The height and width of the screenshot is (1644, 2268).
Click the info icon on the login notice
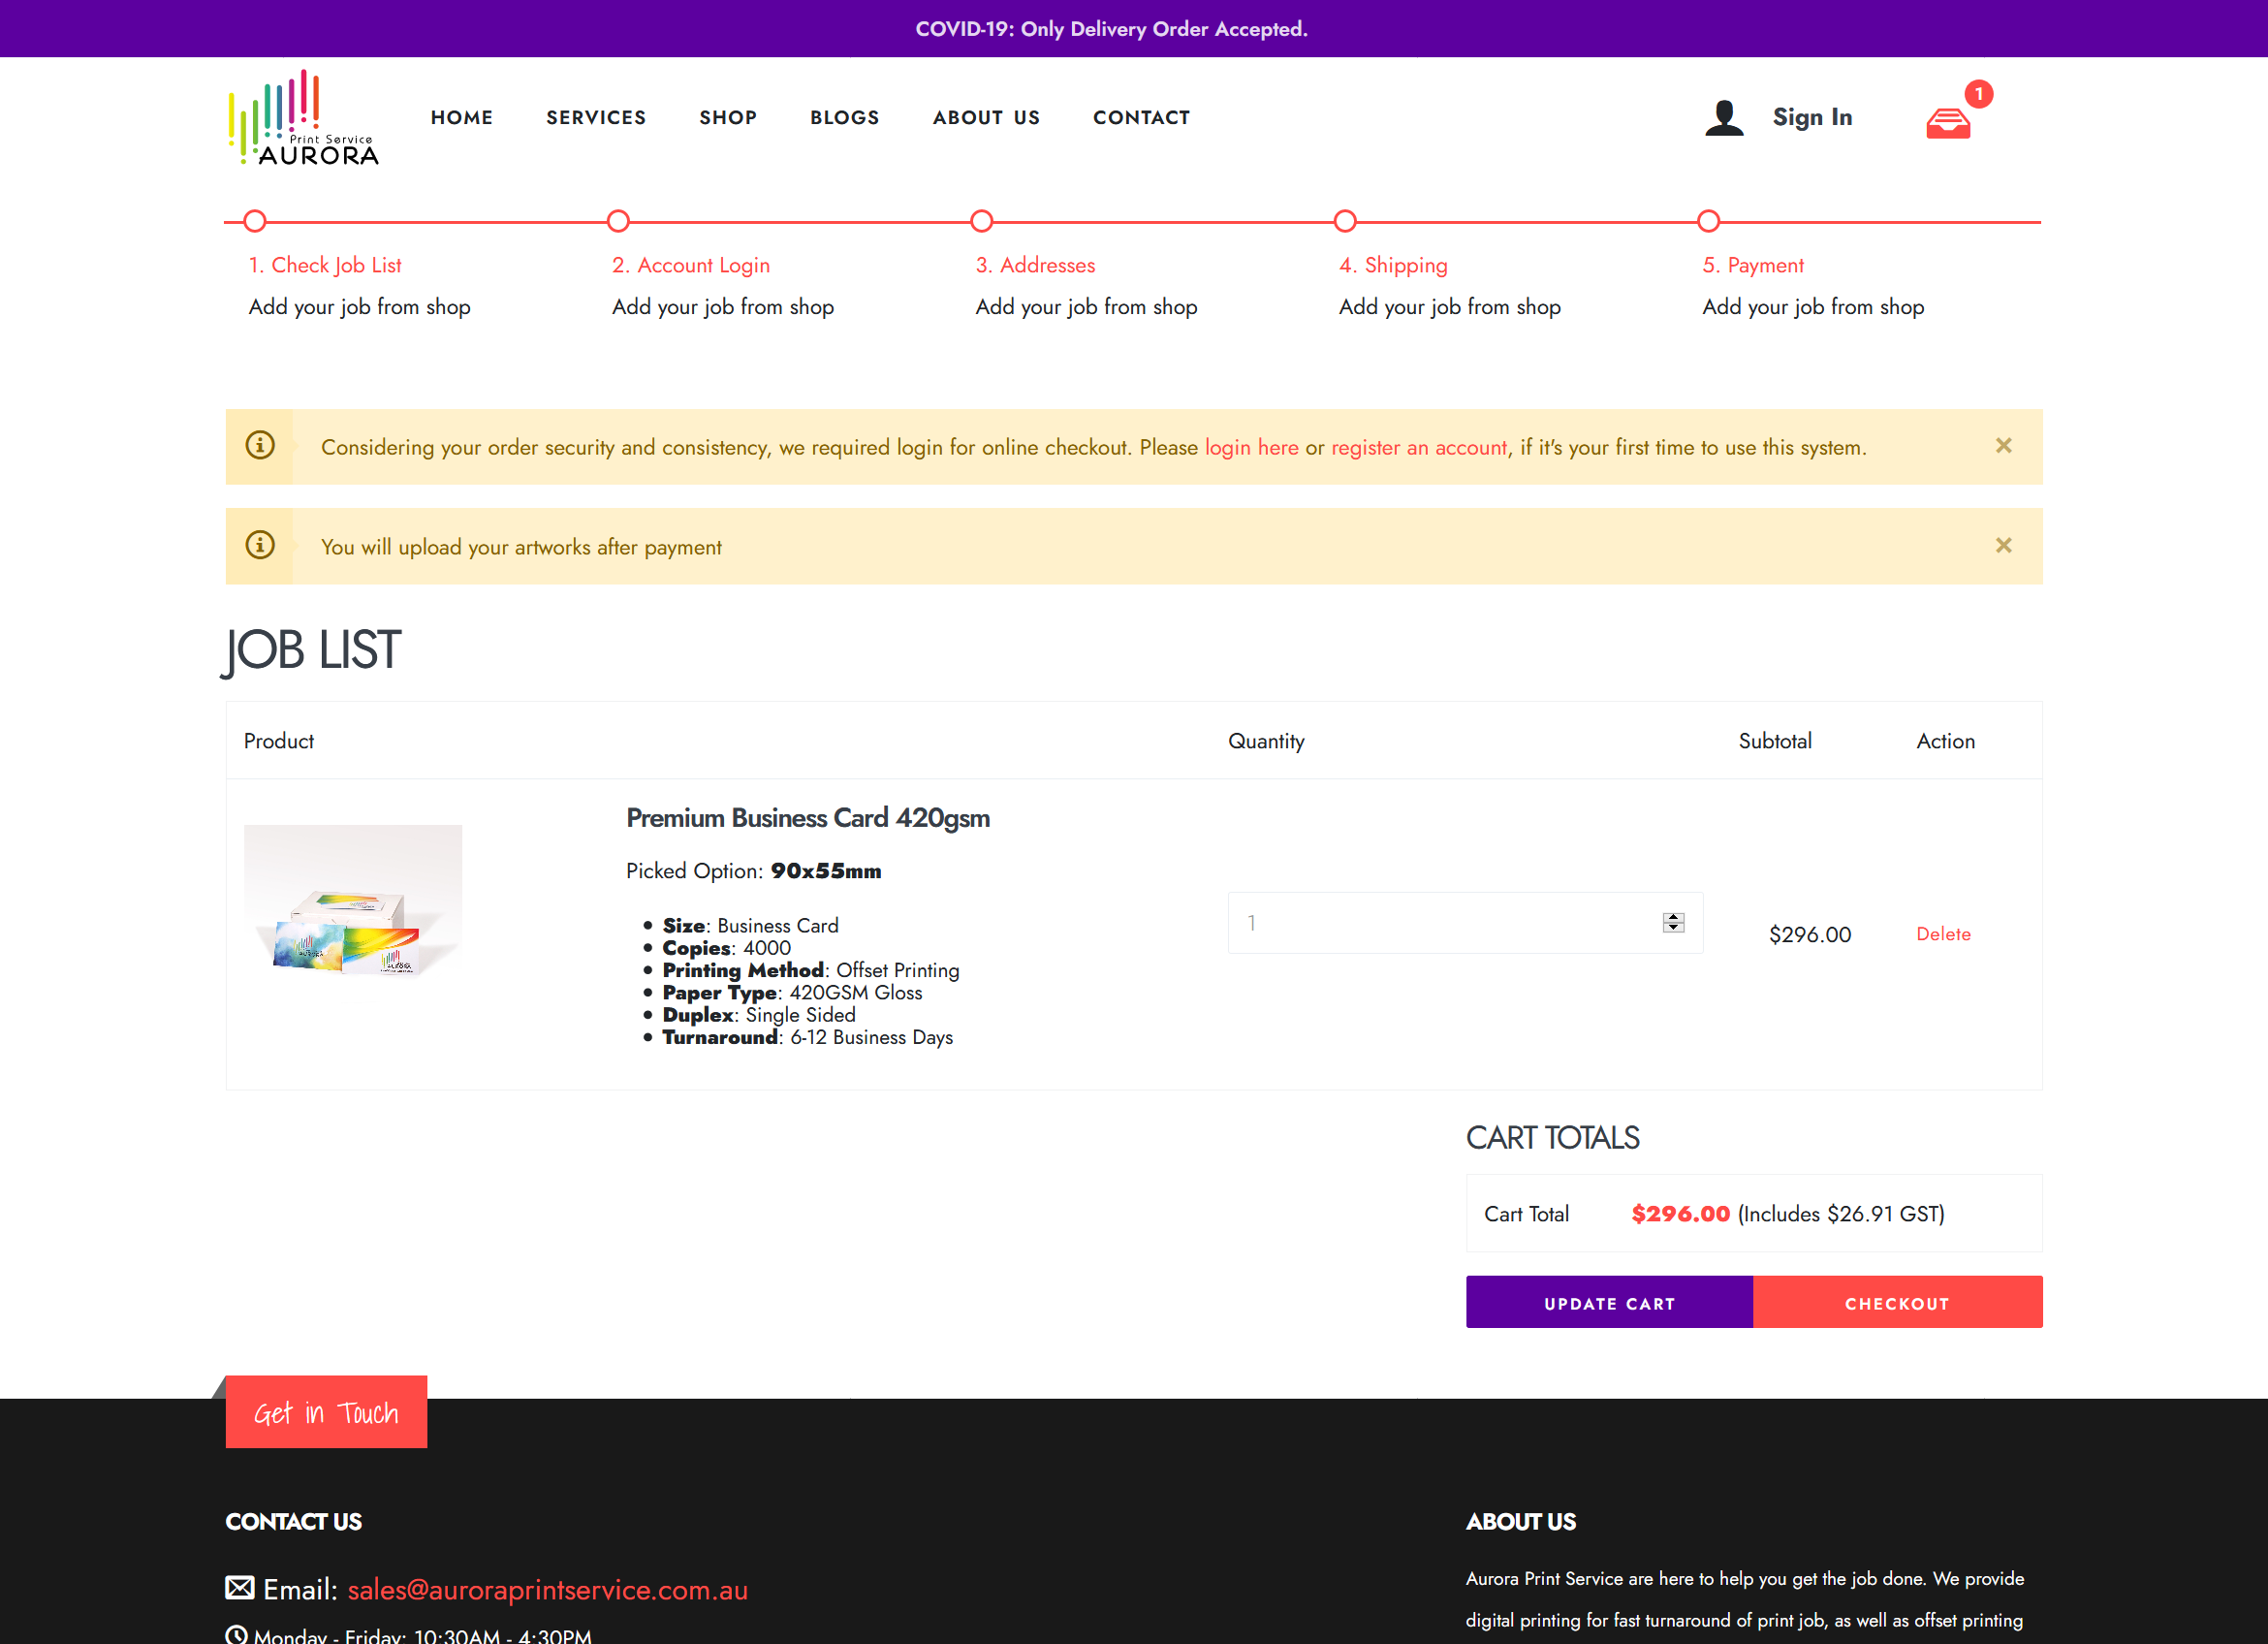tap(259, 446)
